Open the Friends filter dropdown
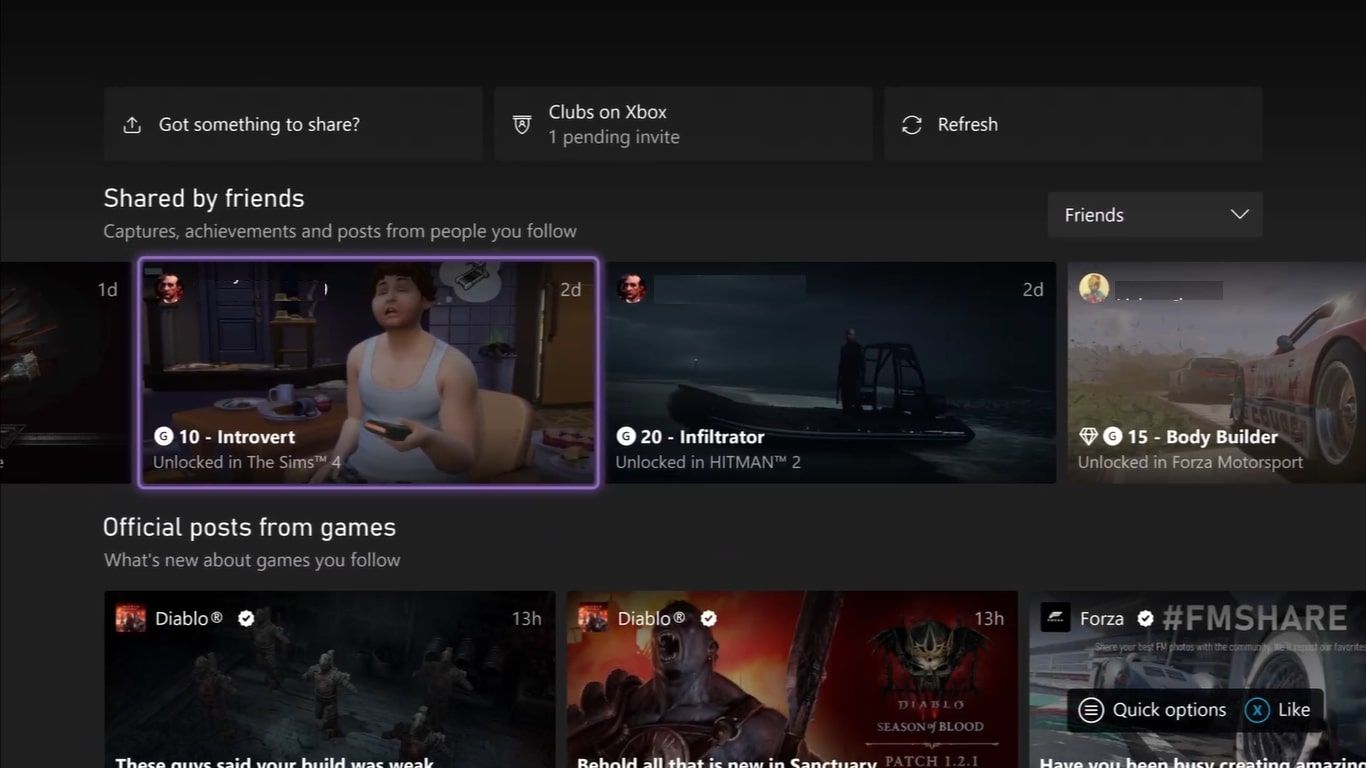 pos(1155,215)
